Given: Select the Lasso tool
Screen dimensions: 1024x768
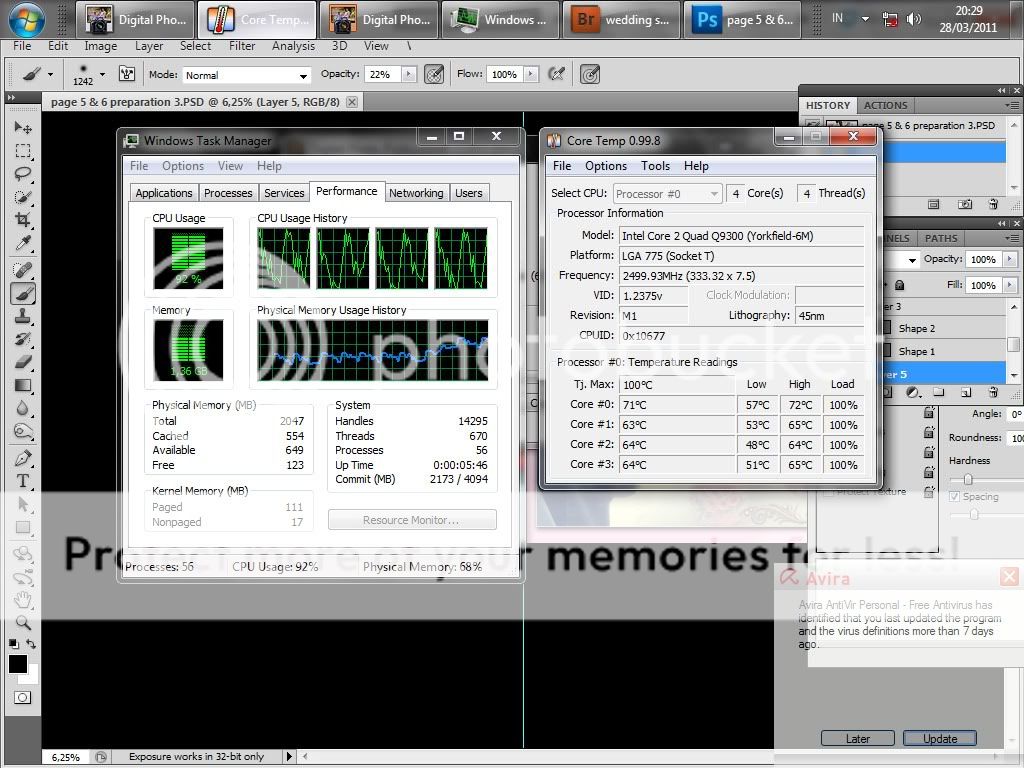Looking at the screenshot, I should tap(23, 174).
